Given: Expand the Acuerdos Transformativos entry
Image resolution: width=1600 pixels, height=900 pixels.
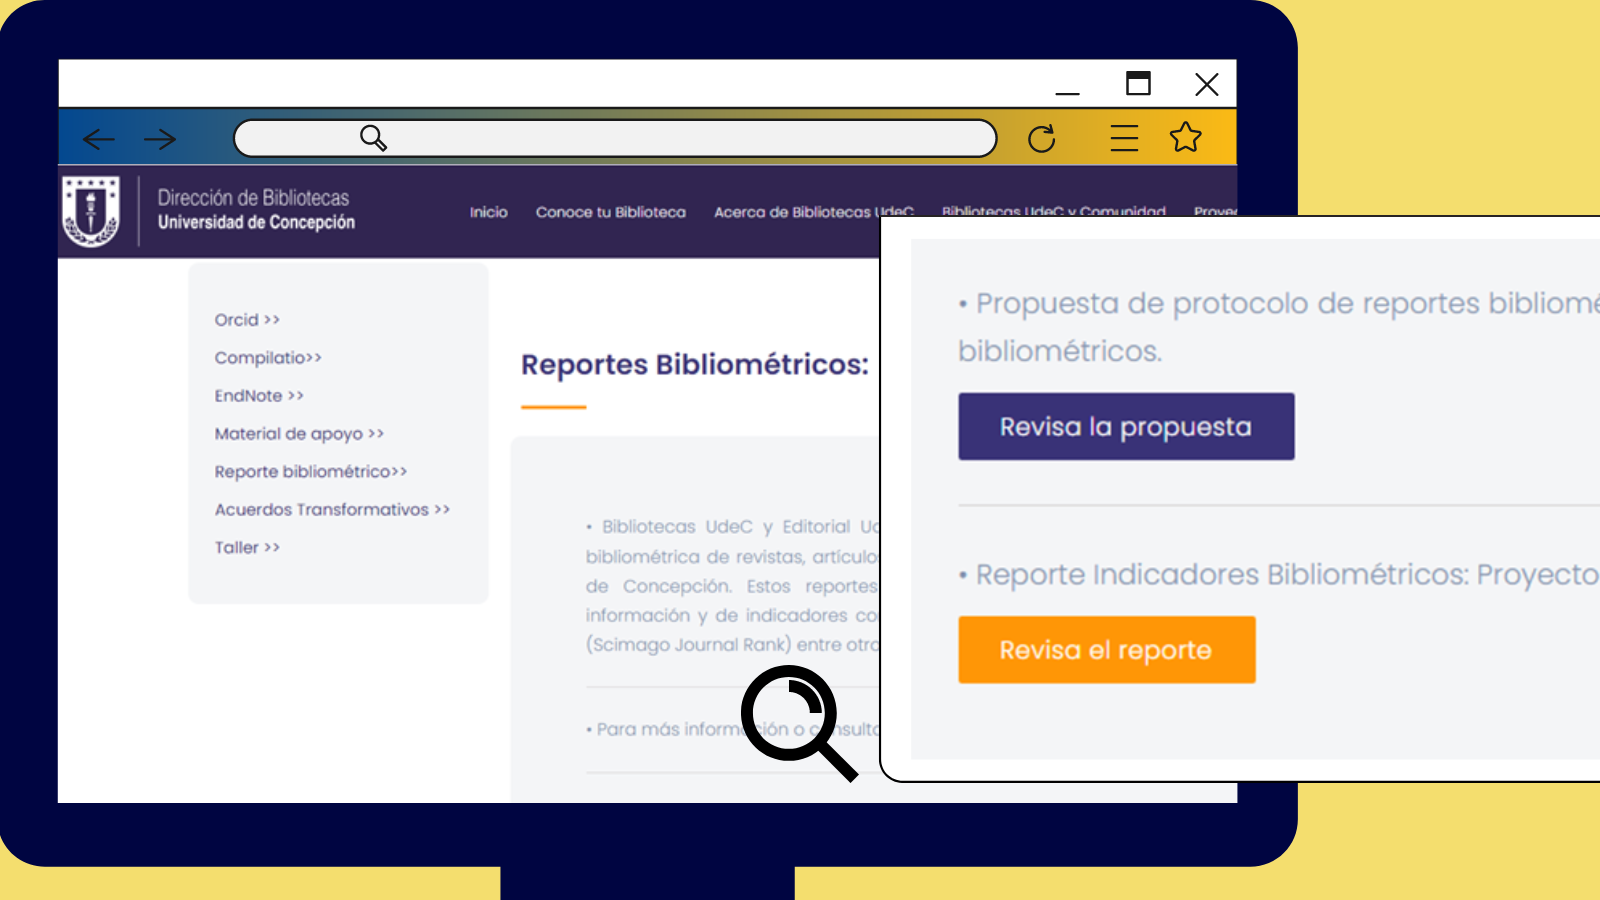Looking at the screenshot, I should (x=332, y=510).
